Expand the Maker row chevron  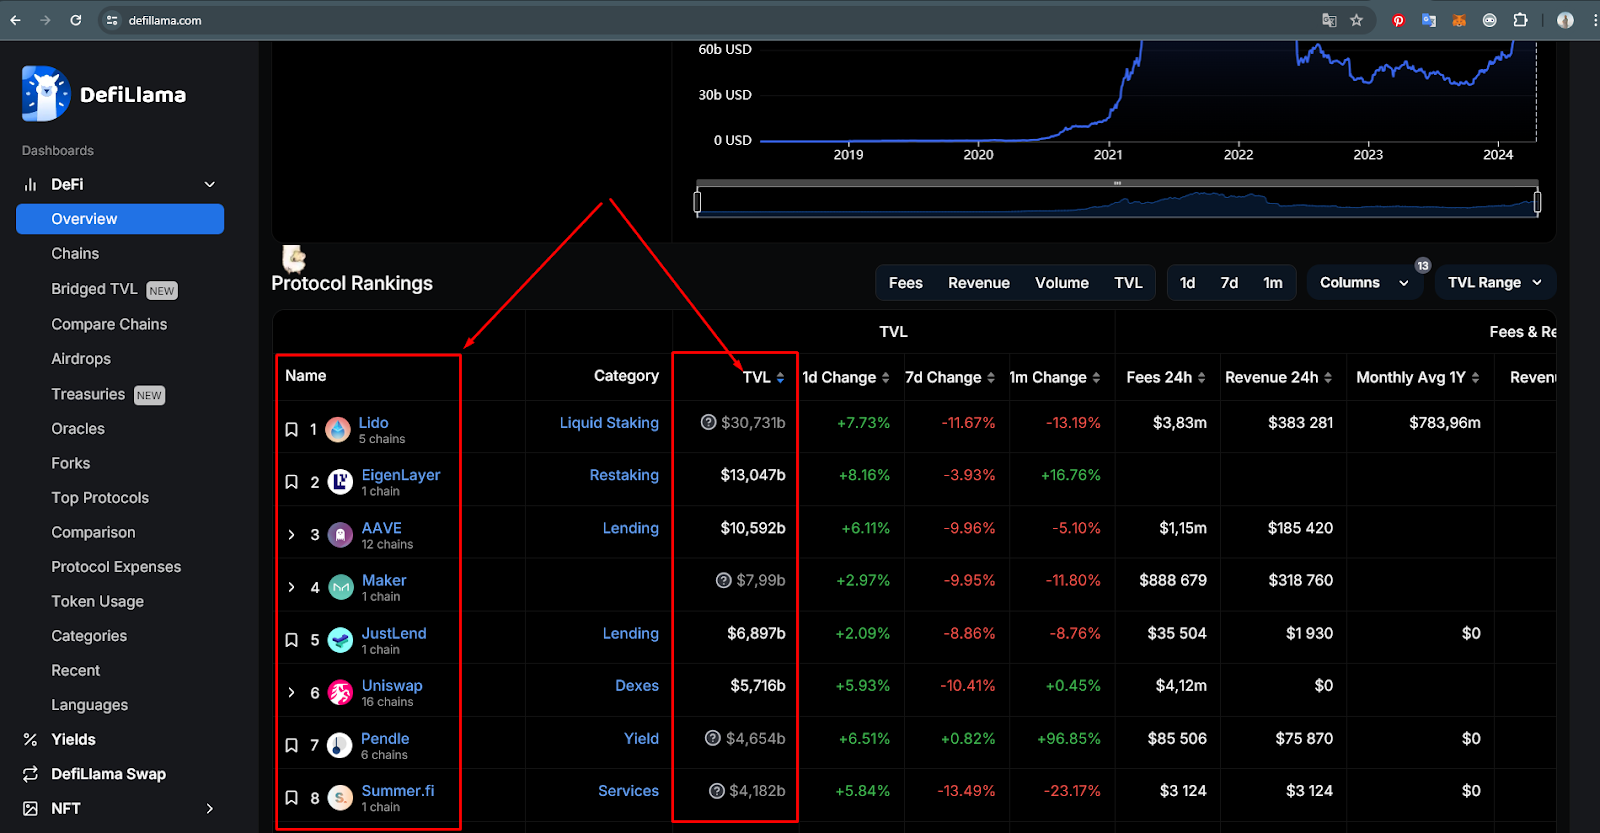291,587
